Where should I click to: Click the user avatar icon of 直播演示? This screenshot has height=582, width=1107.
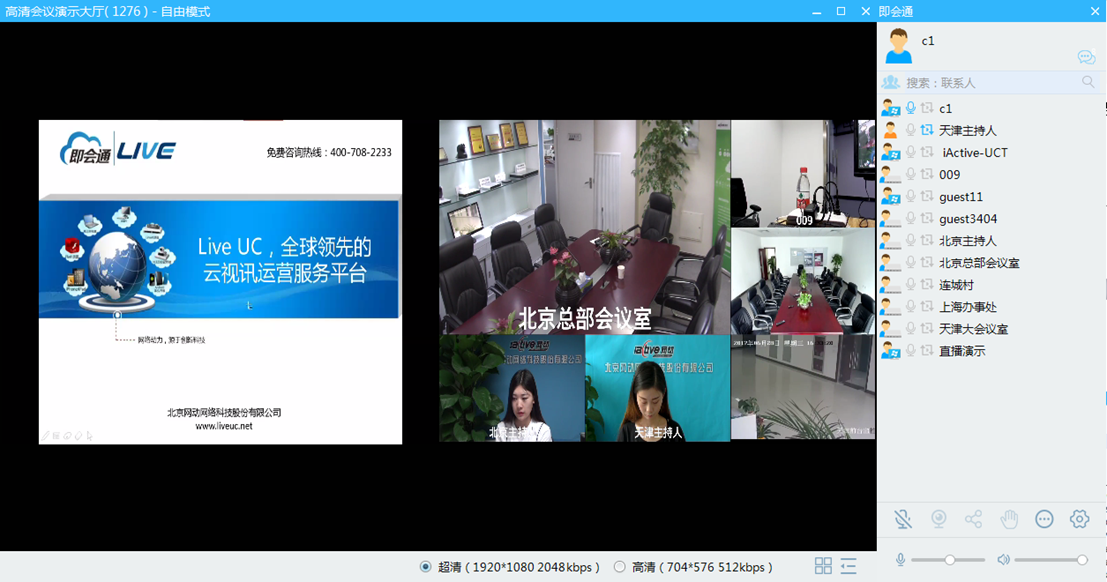891,350
